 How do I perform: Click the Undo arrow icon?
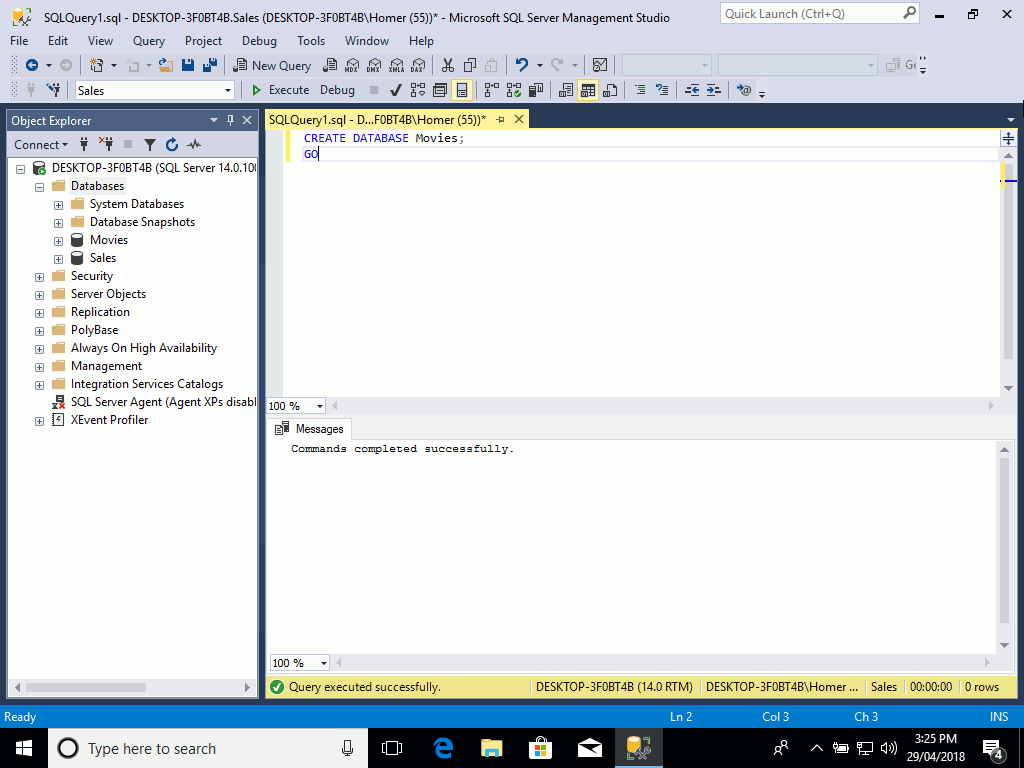click(x=522, y=65)
